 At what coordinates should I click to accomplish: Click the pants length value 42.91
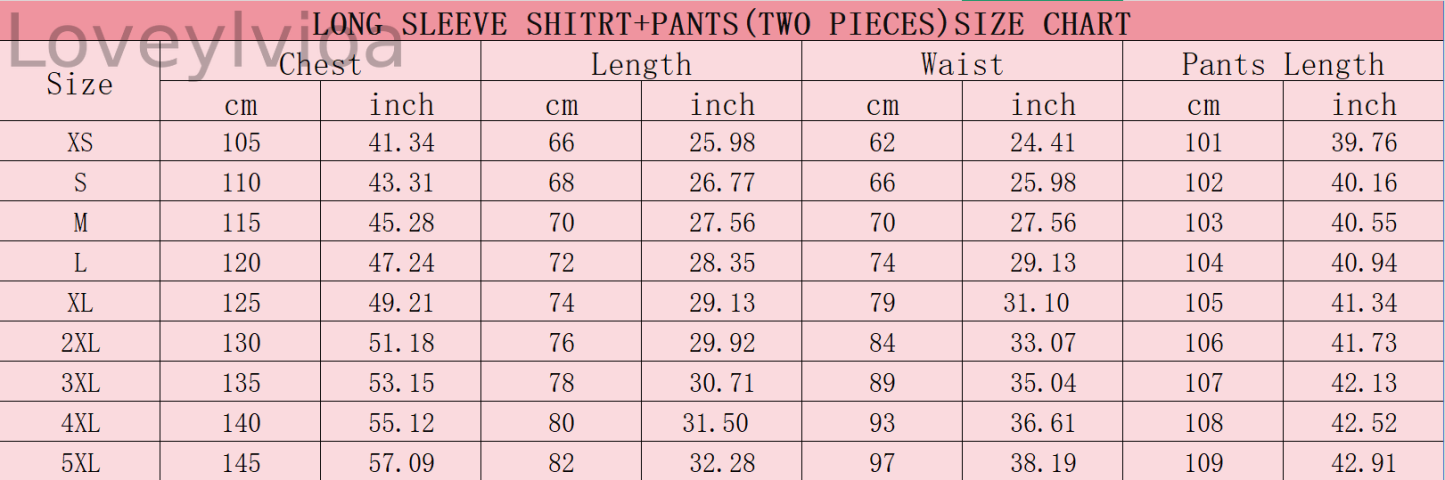click(x=1364, y=463)
